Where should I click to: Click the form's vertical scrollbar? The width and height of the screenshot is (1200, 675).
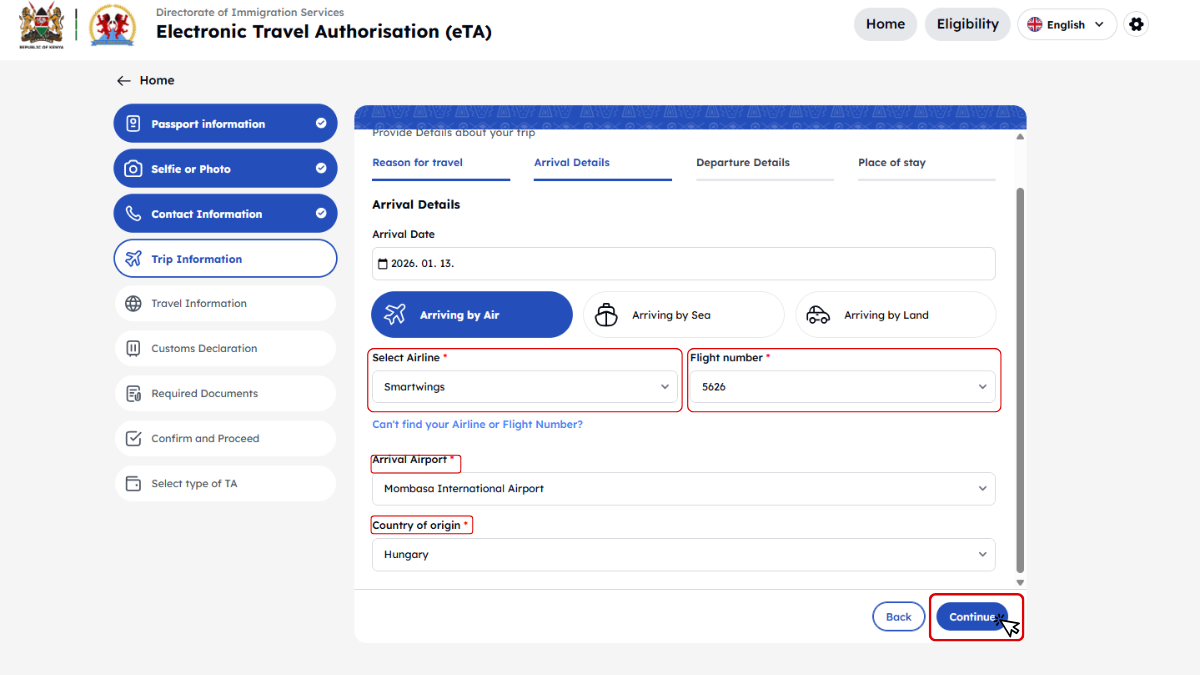point(1020,380)
